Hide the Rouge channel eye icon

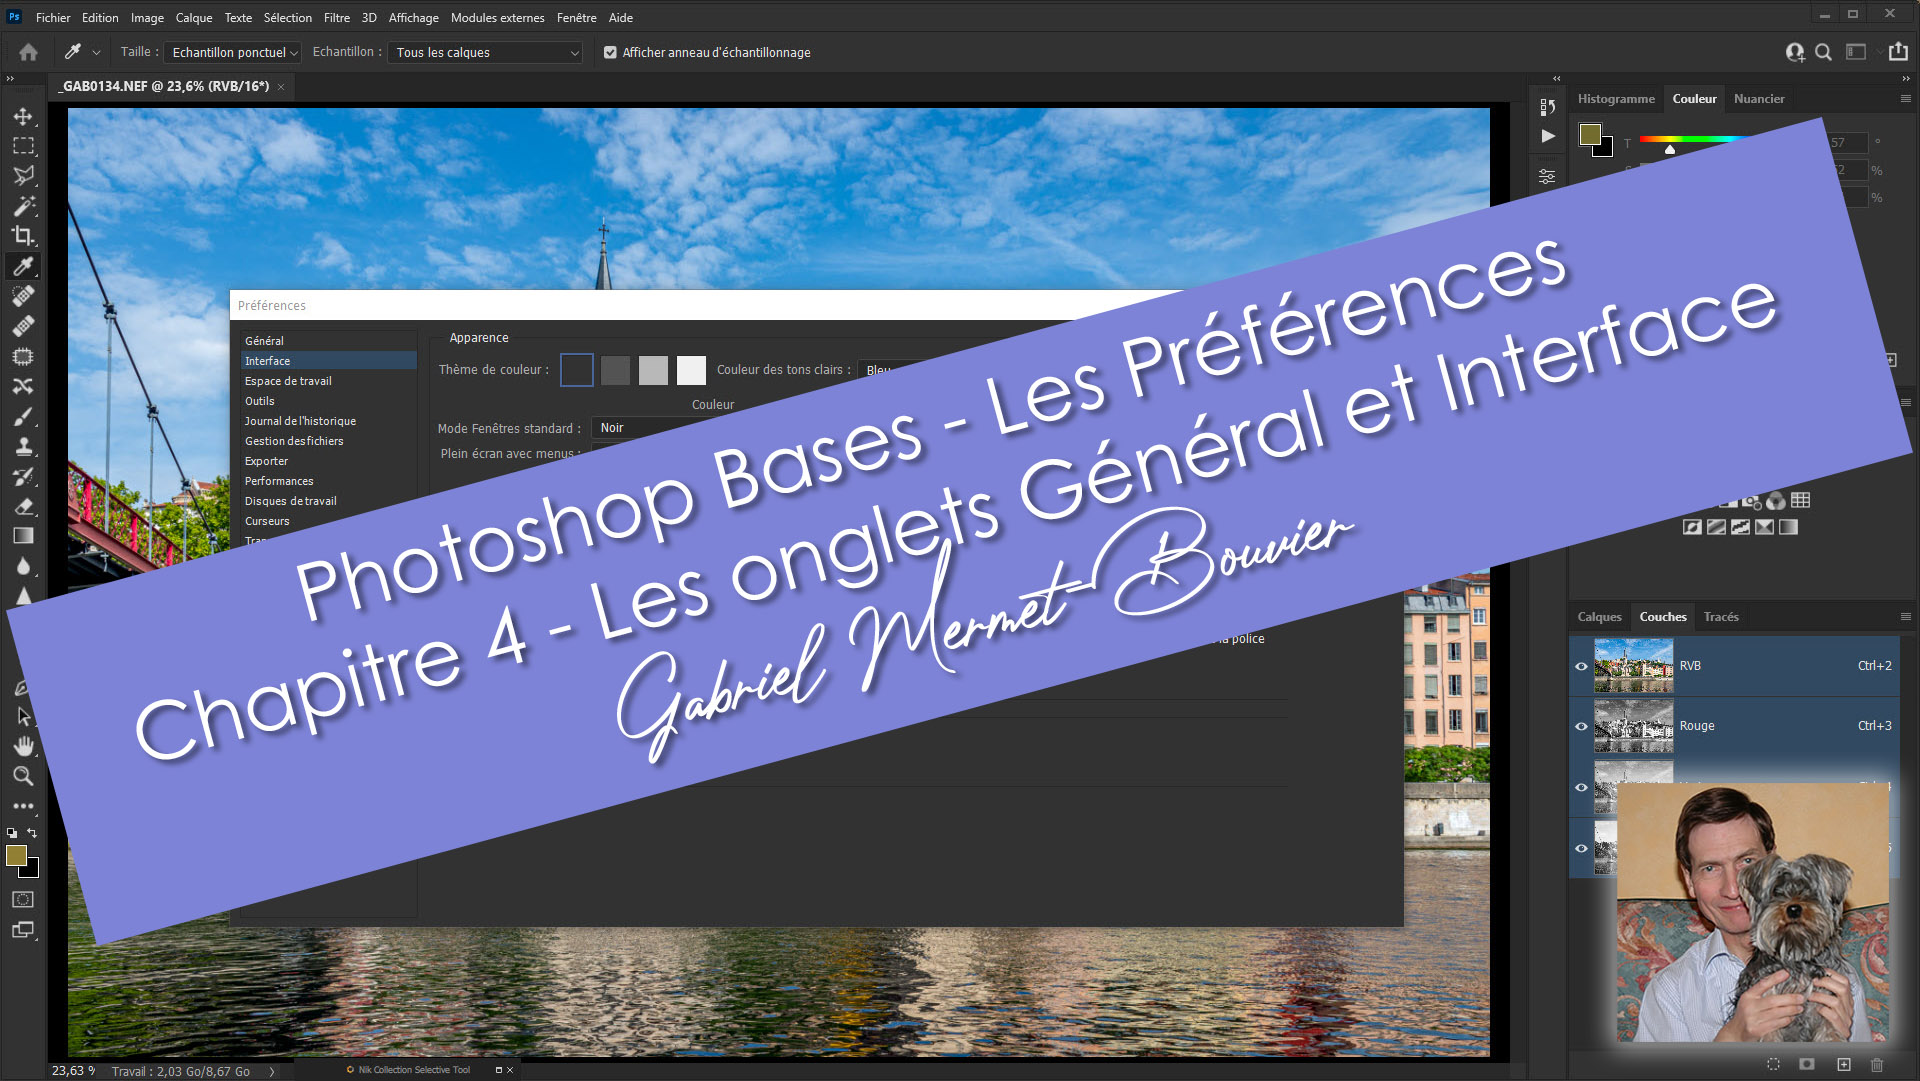(1581, 726)
